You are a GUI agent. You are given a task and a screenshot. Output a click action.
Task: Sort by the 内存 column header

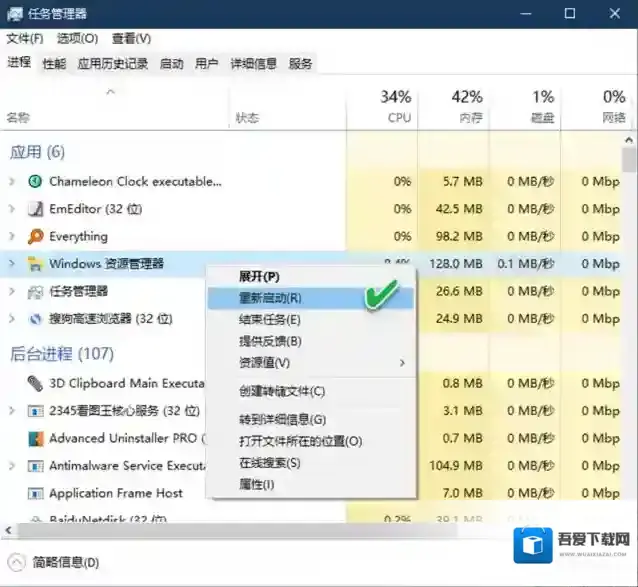coord(453,106)
